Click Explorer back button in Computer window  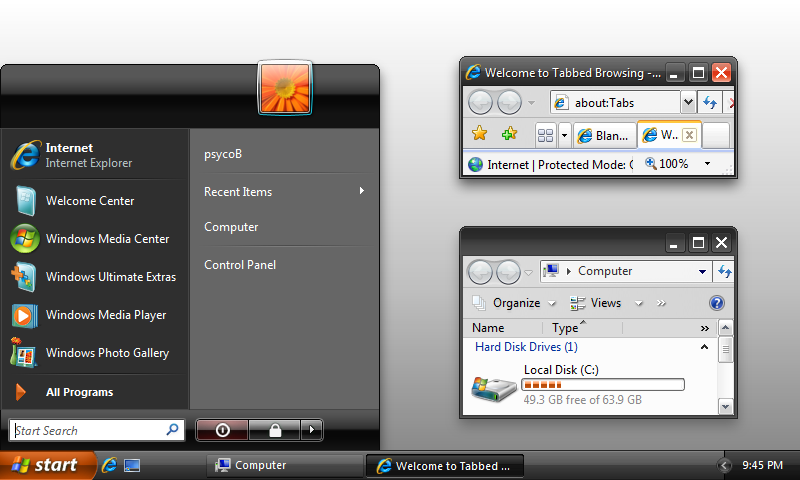pyautogui.click(x=480, y=272)
